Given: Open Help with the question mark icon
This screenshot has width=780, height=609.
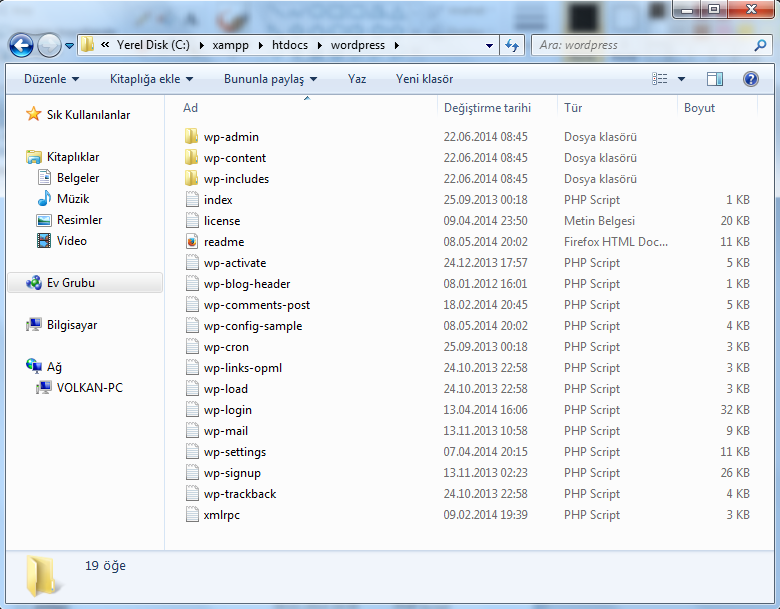Looking at the screenshot, I should pyautogui.click(x=751, y=79).
